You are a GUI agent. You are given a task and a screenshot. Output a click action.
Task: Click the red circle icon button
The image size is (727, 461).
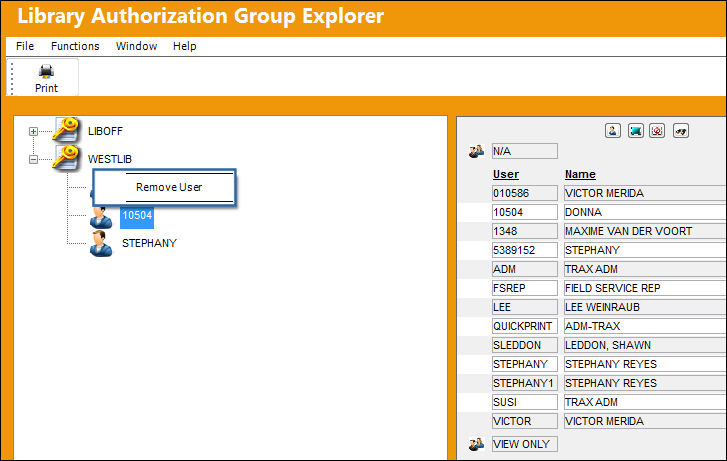[657, 131]
